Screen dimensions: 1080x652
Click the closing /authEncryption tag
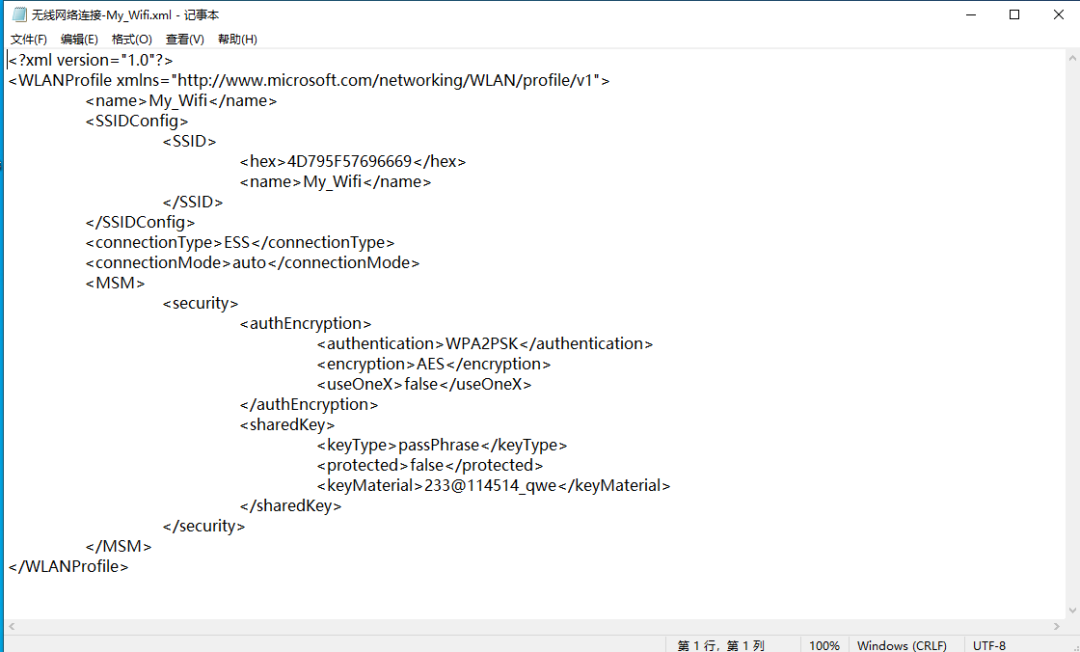tap(309, 405)
